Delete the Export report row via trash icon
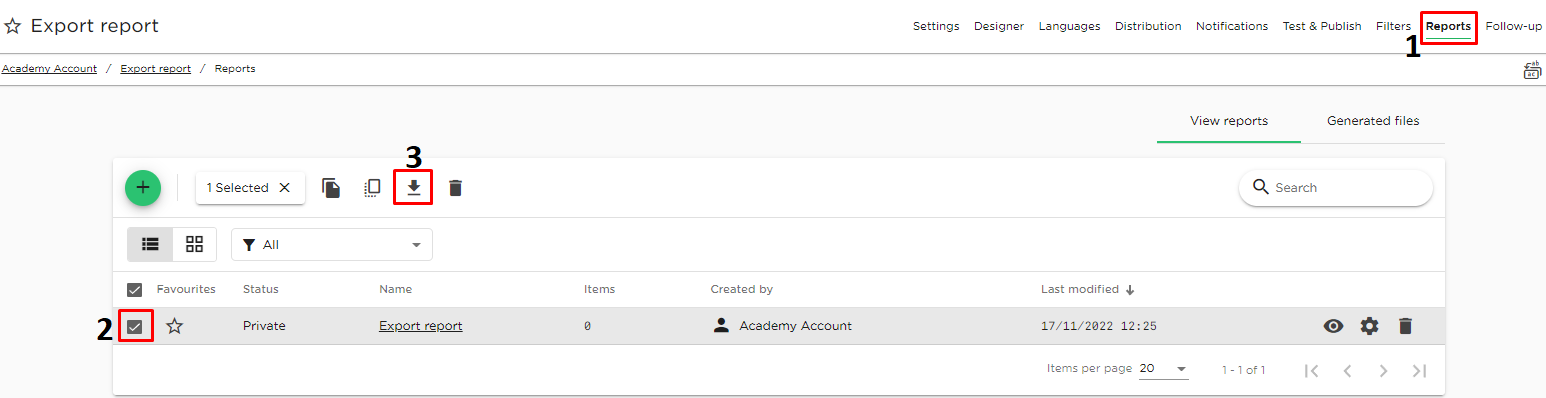The image size is (1546, 398). click(1405, 326)
